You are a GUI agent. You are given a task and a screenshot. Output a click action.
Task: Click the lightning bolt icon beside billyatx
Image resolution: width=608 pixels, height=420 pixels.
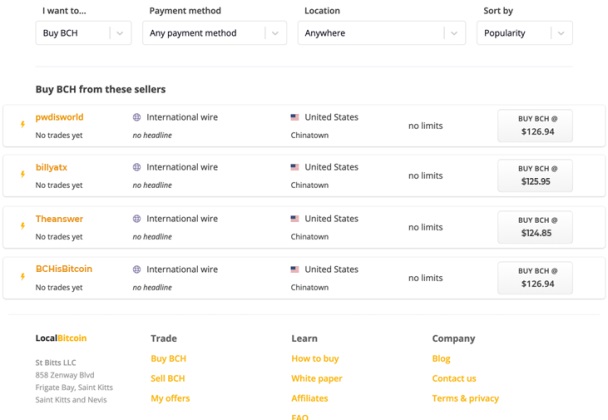point(22,175)
